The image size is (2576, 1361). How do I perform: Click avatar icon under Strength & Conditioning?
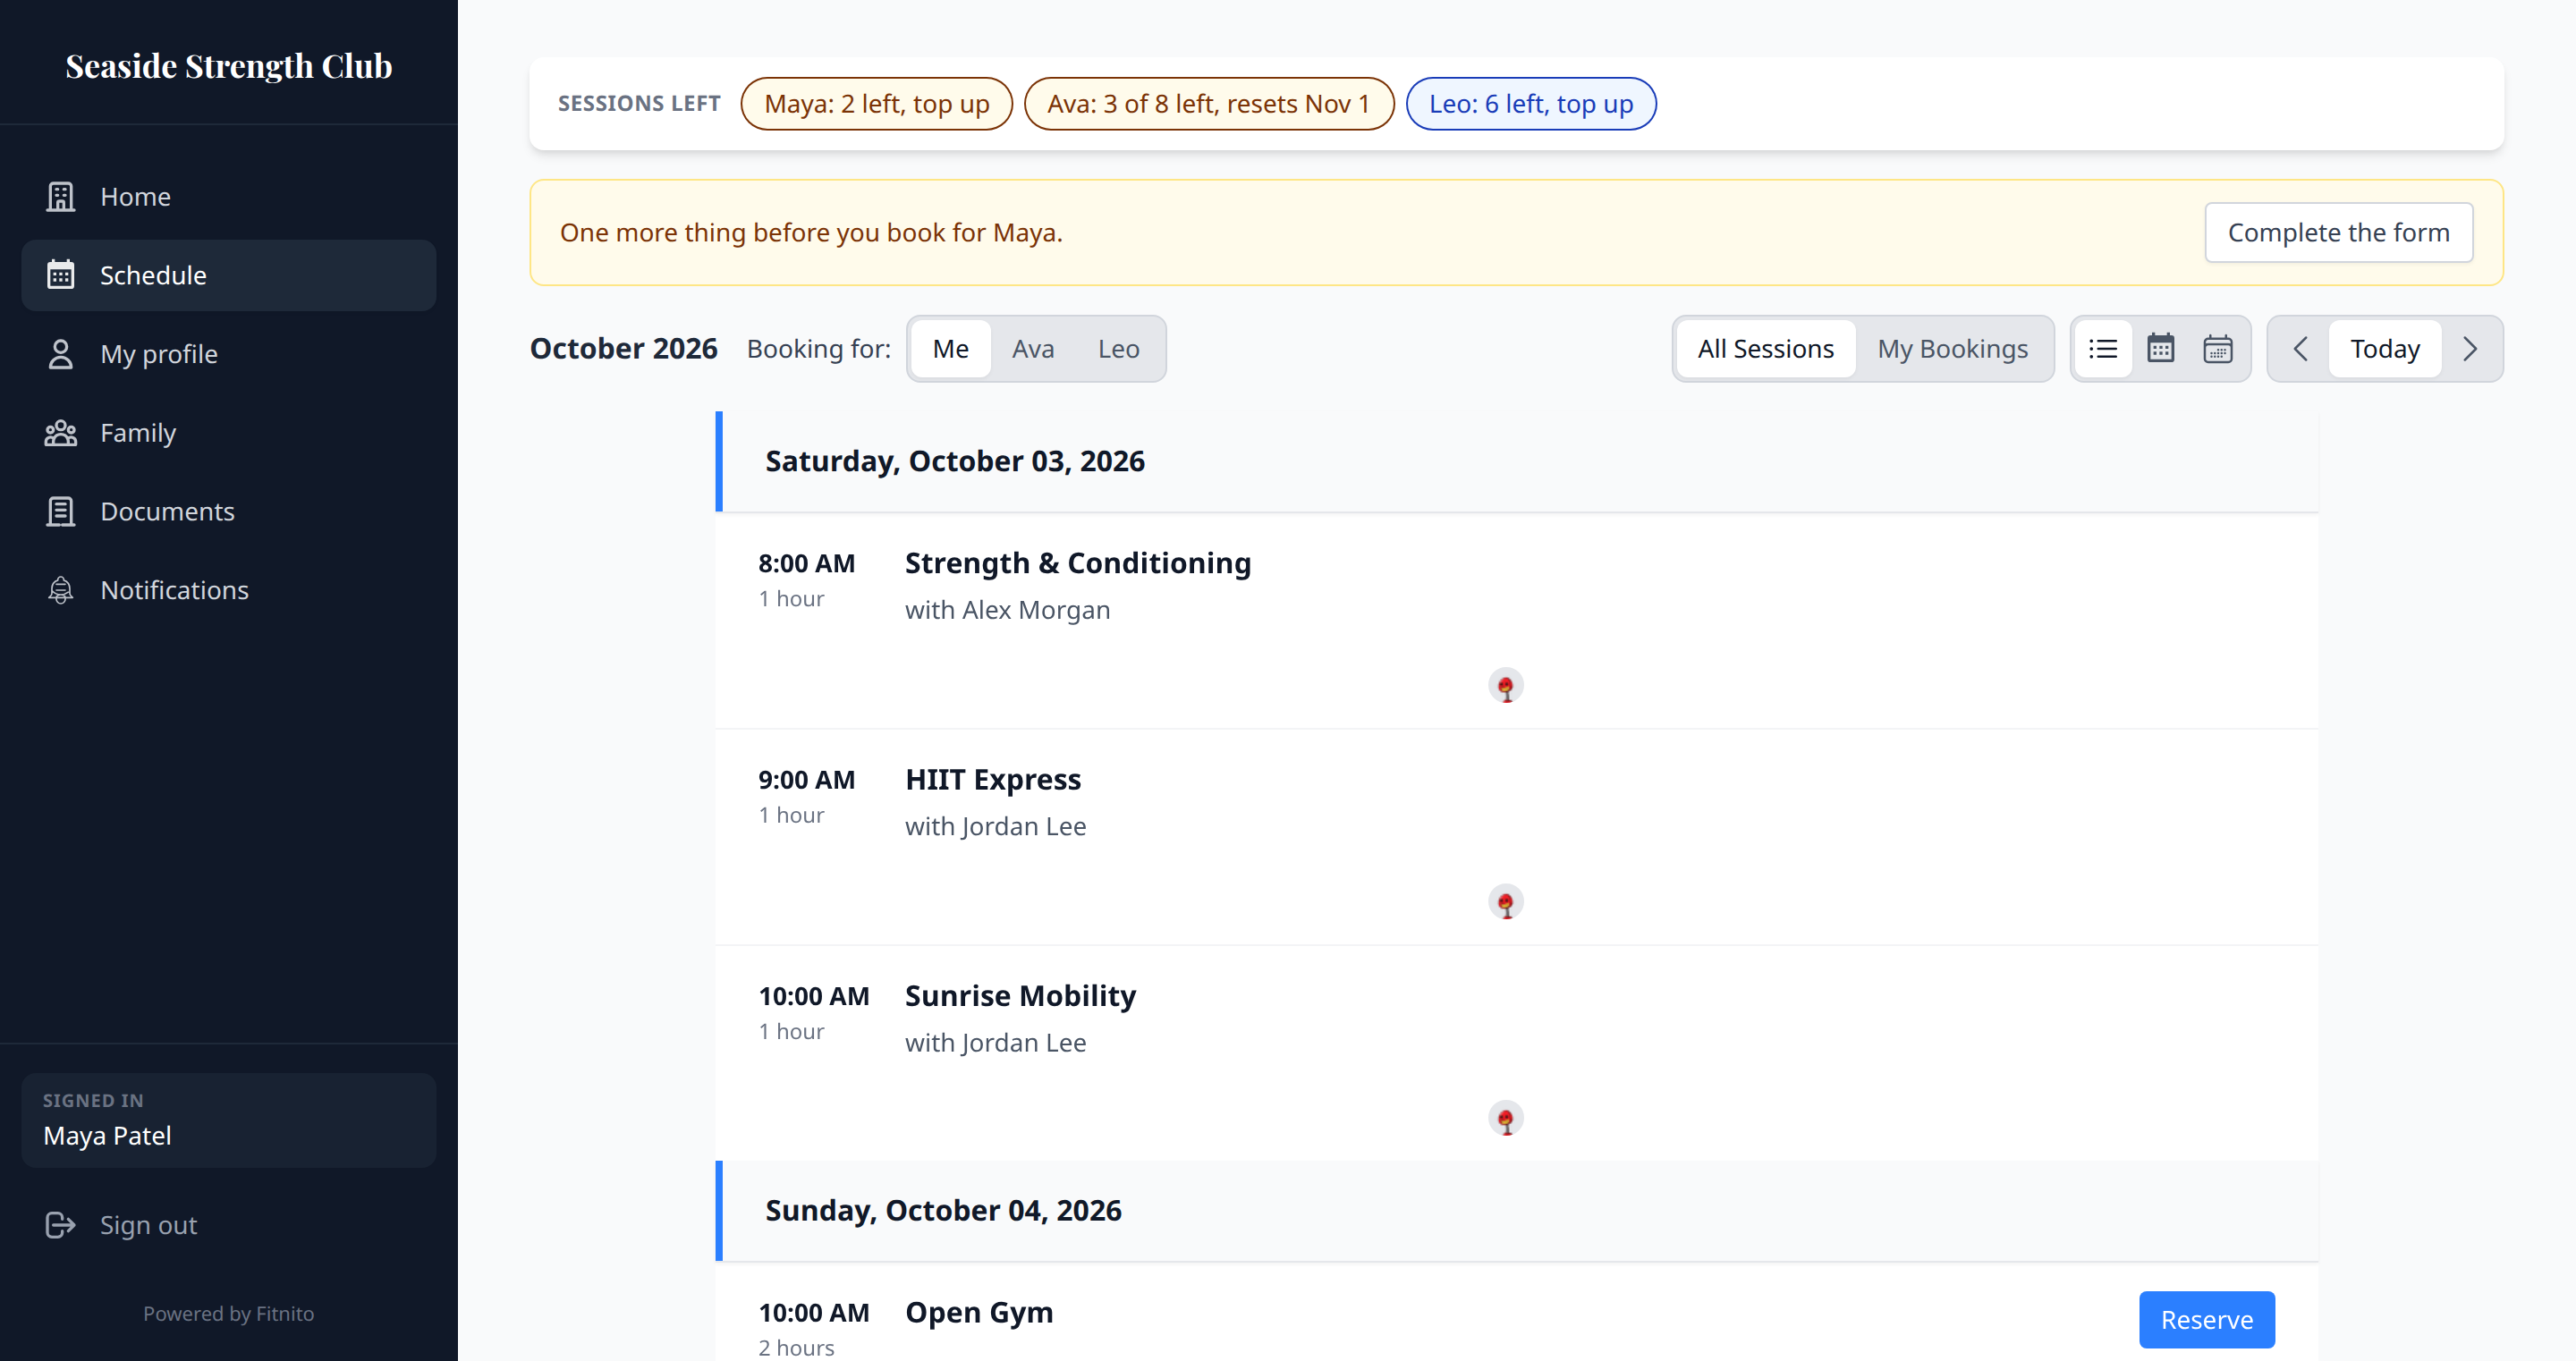point(1506,686)
